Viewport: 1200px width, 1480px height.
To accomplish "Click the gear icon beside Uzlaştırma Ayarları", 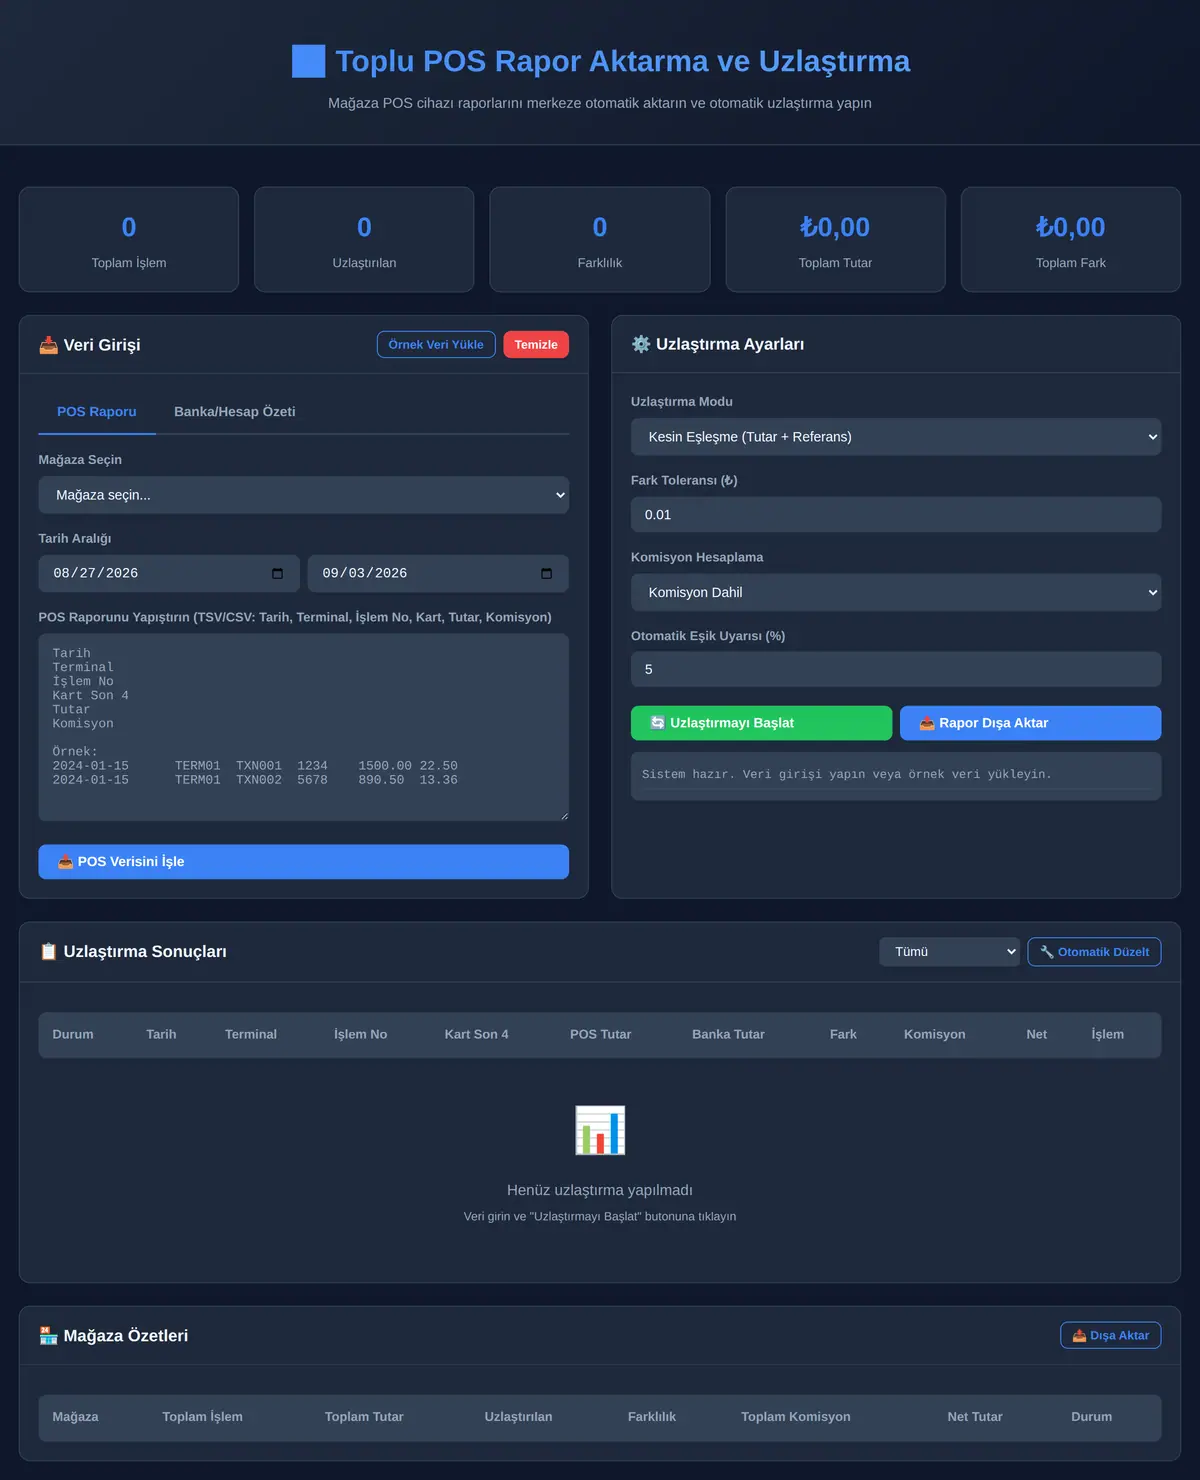I will click(x=641, y=344).
